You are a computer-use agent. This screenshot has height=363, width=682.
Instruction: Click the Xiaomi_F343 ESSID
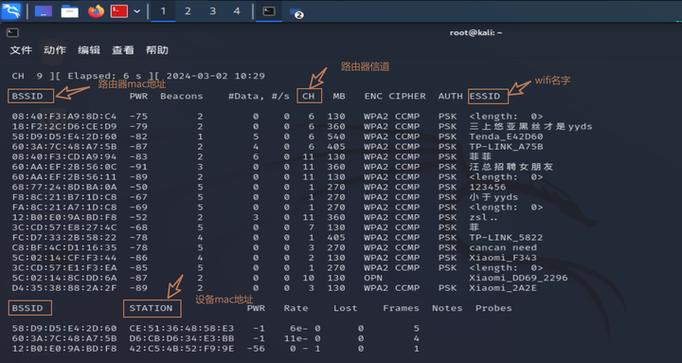(503, 258)
